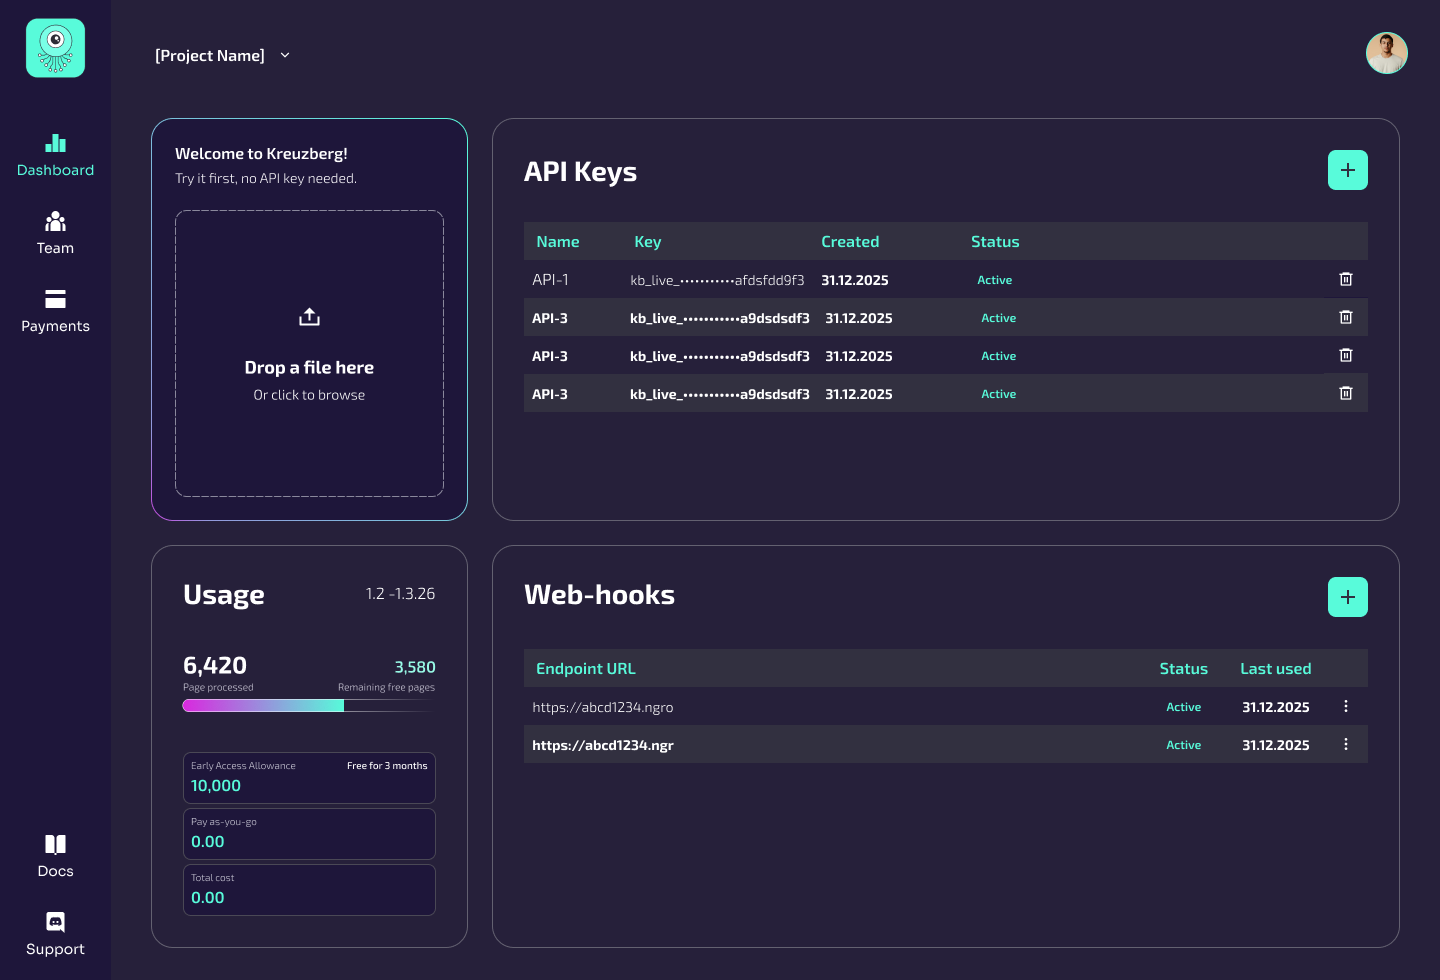The width and height of the screenshot is (1440, 980).
Task: Open the Team page
Action: click(x=55, y=233)
